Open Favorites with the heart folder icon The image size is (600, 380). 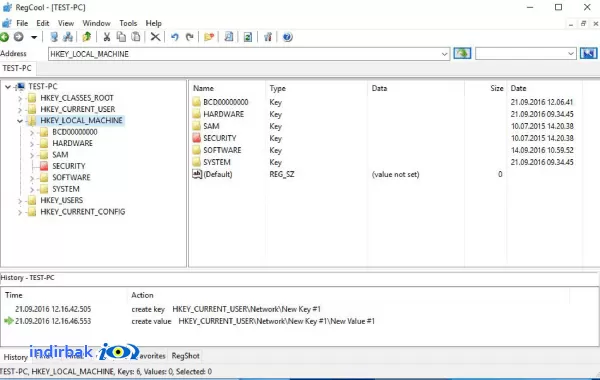(x=209, y=37)
